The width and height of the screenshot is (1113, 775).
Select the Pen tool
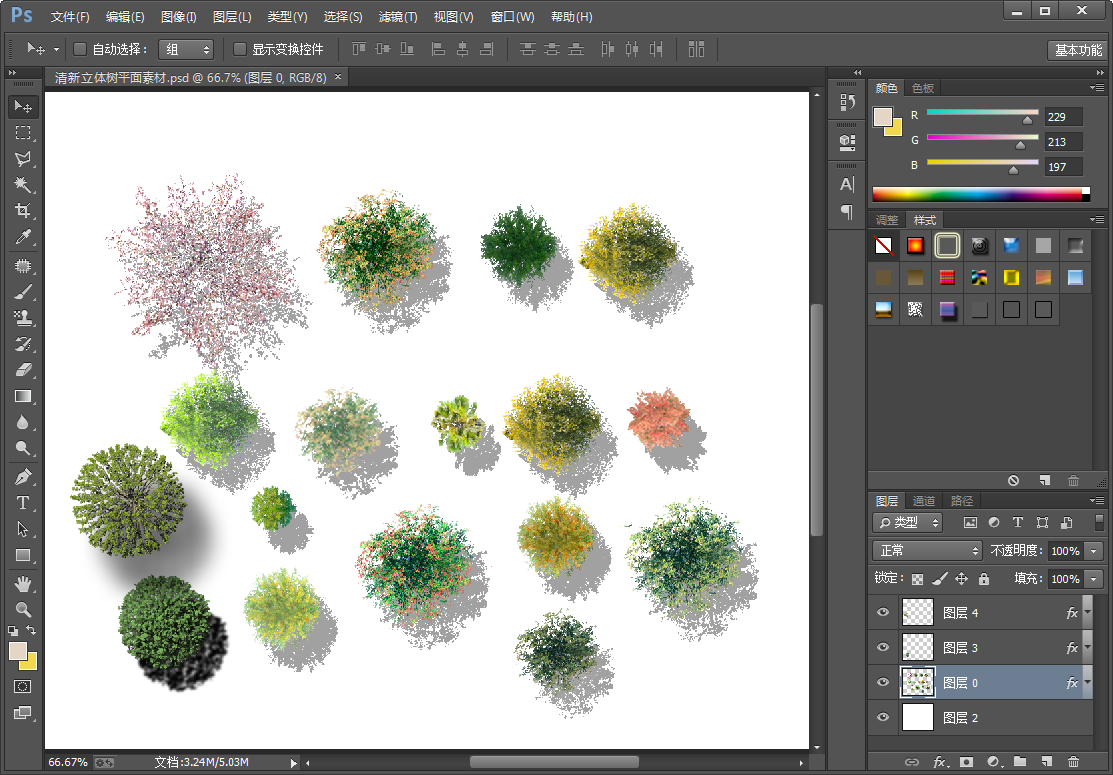point(23,476)
